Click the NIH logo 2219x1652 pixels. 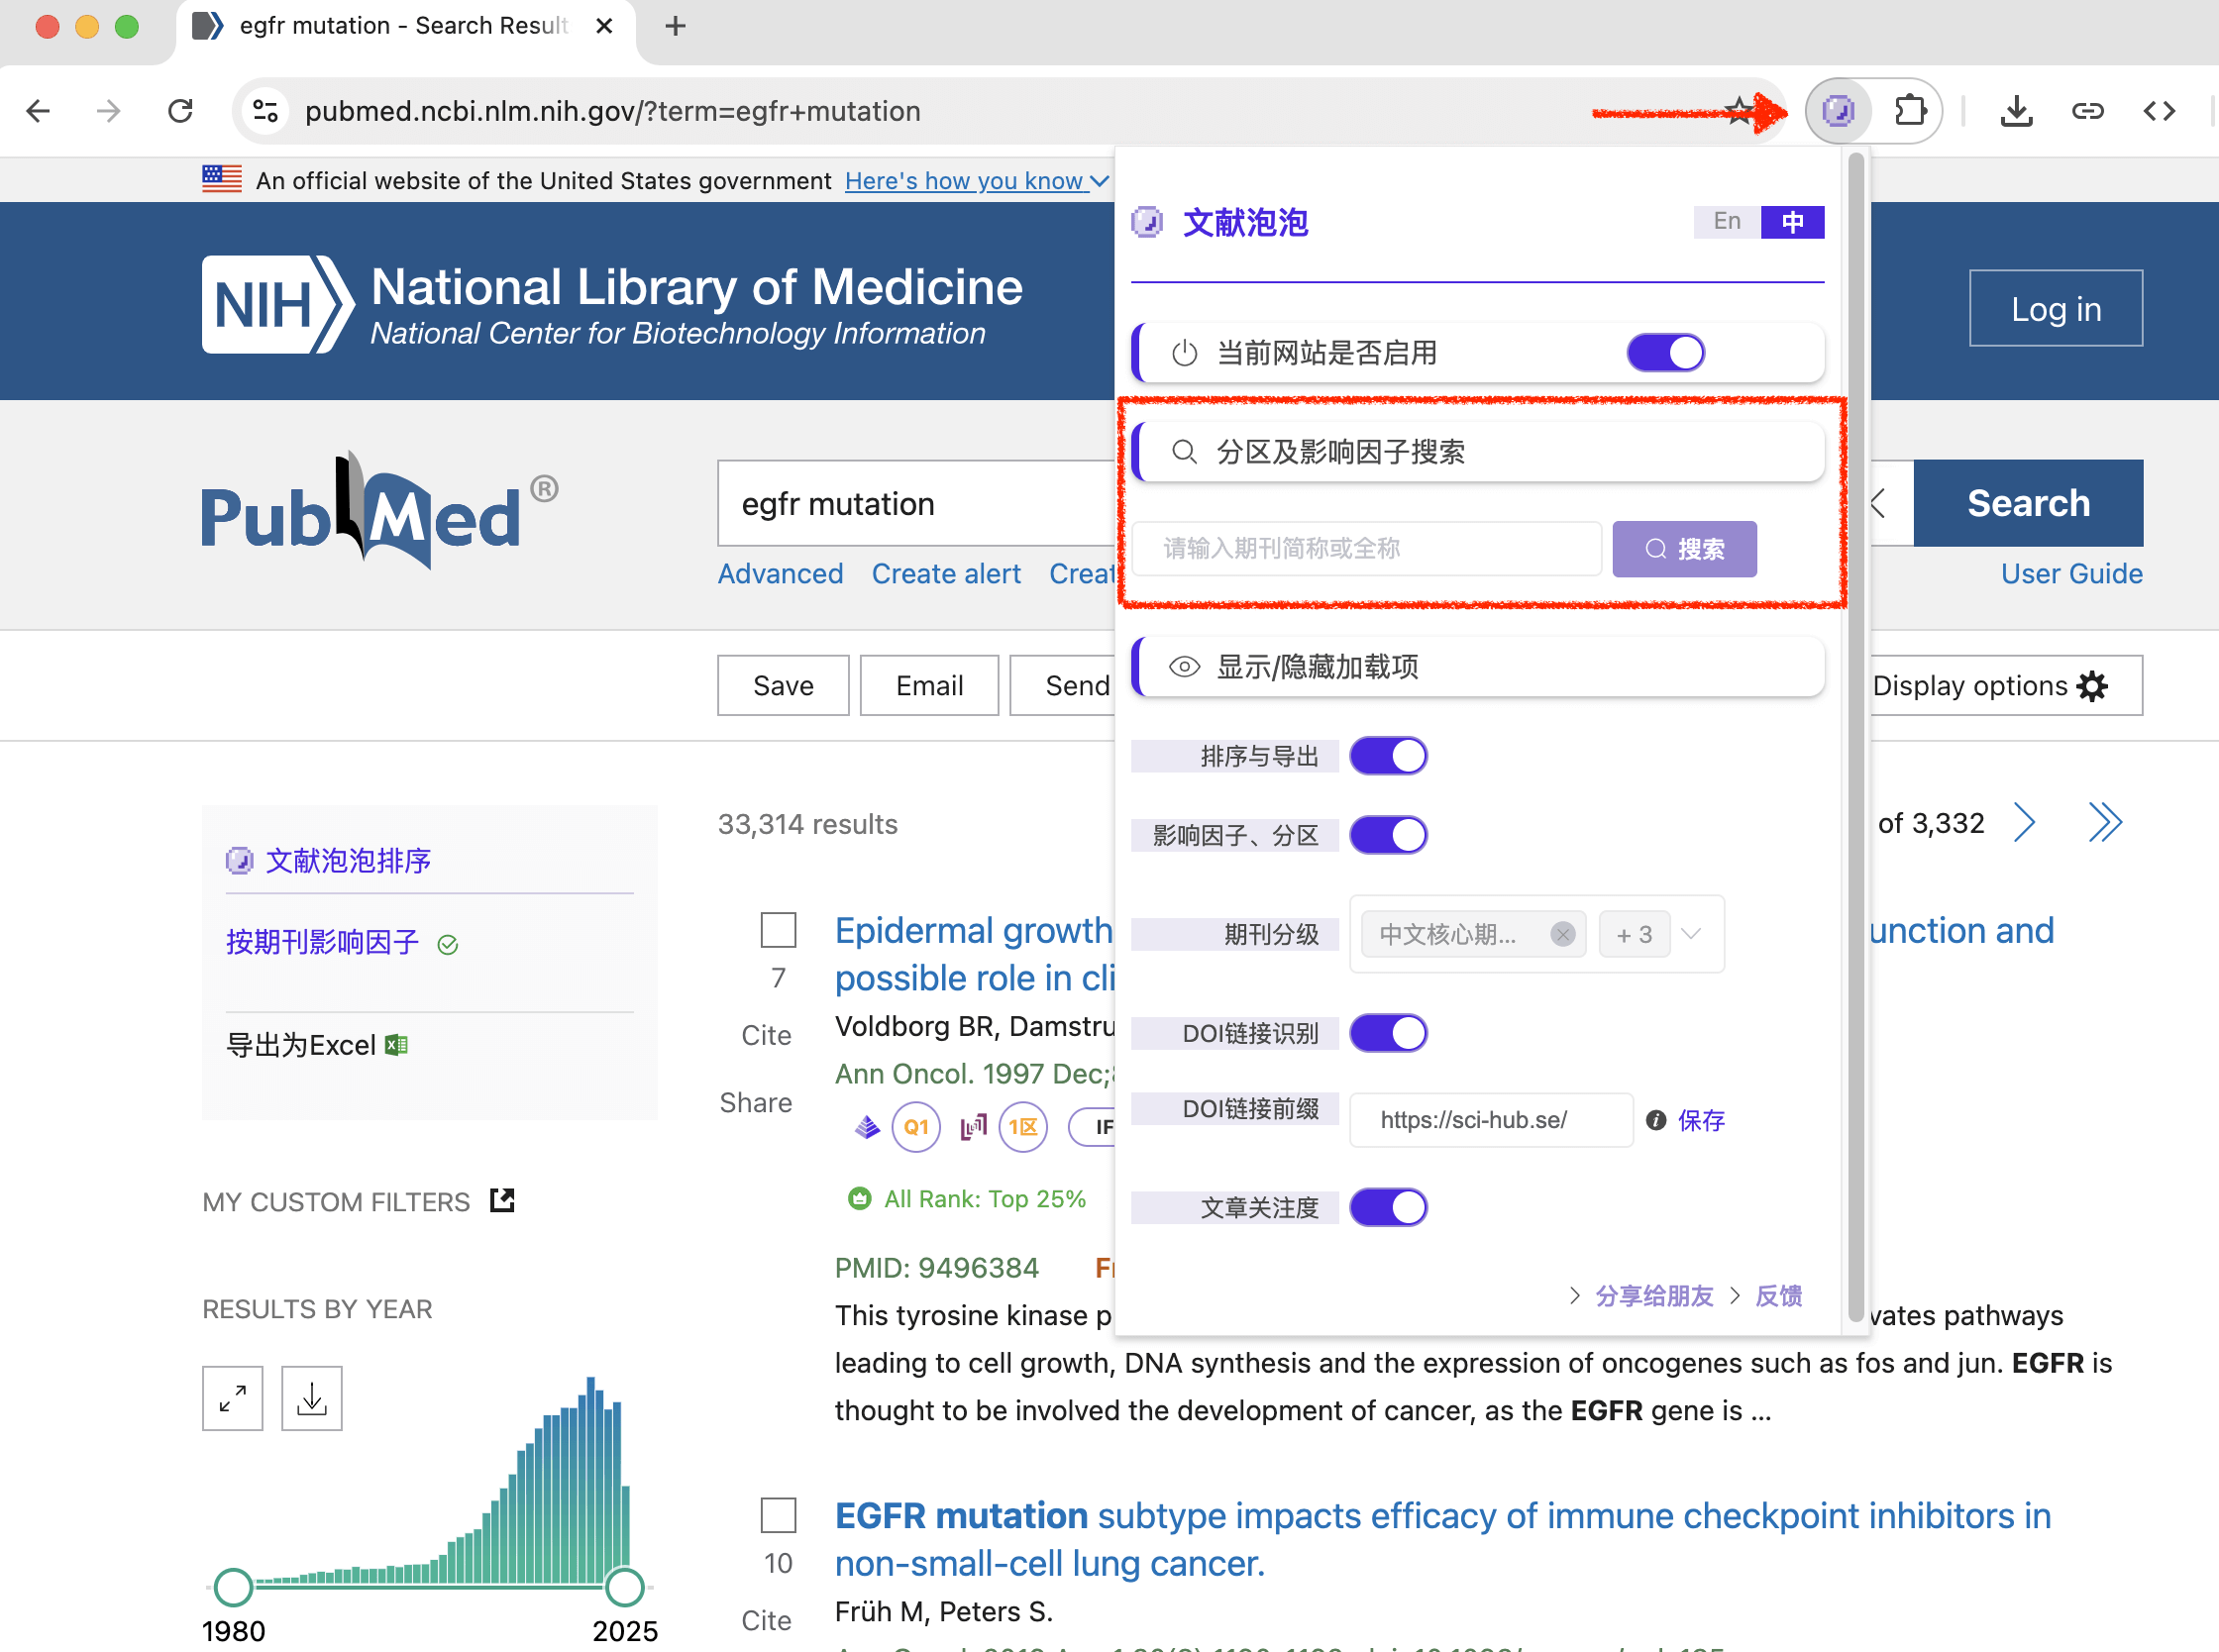(278, 304)
